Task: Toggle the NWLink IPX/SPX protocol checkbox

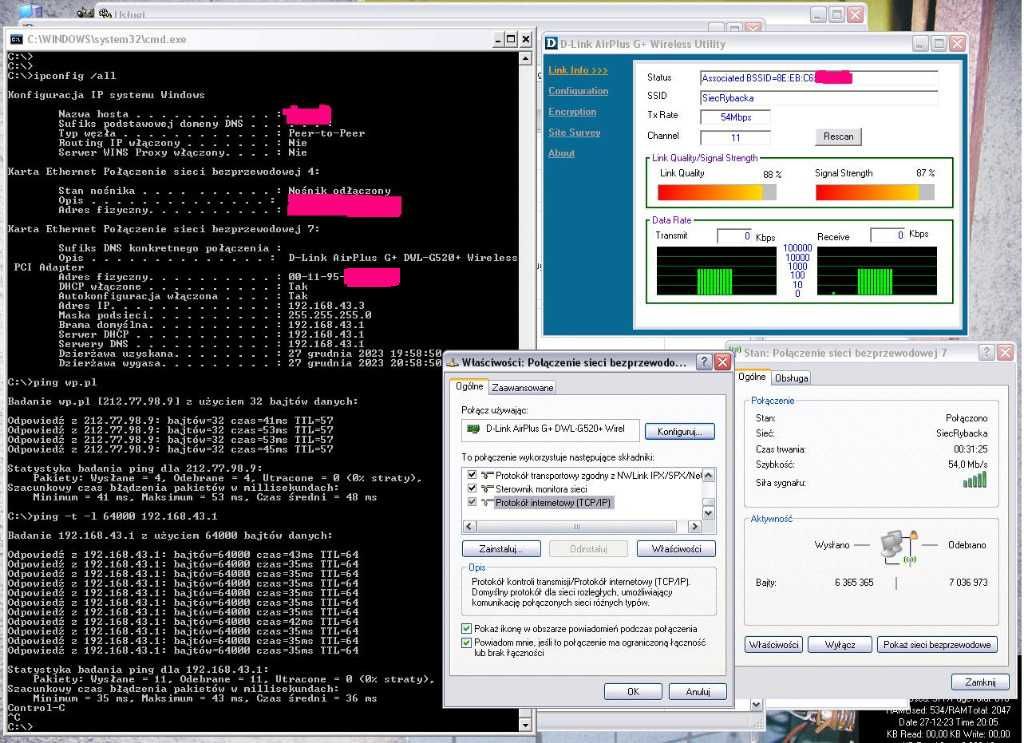Action: tap(472, 475)
